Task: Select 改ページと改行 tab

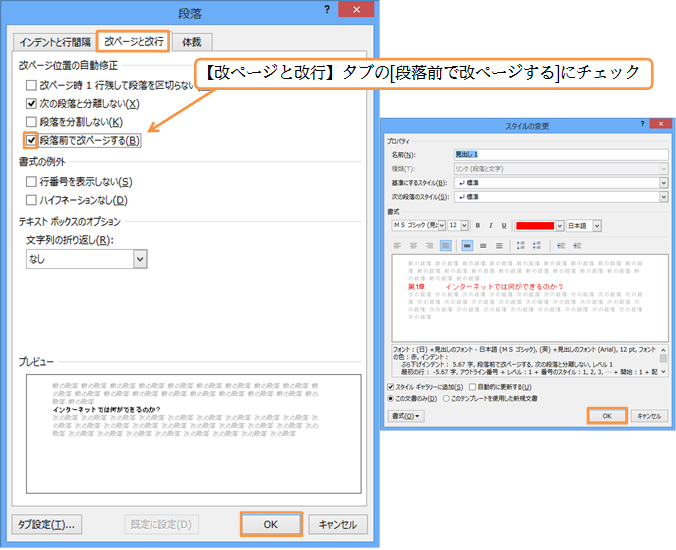Action: point(134,41)
